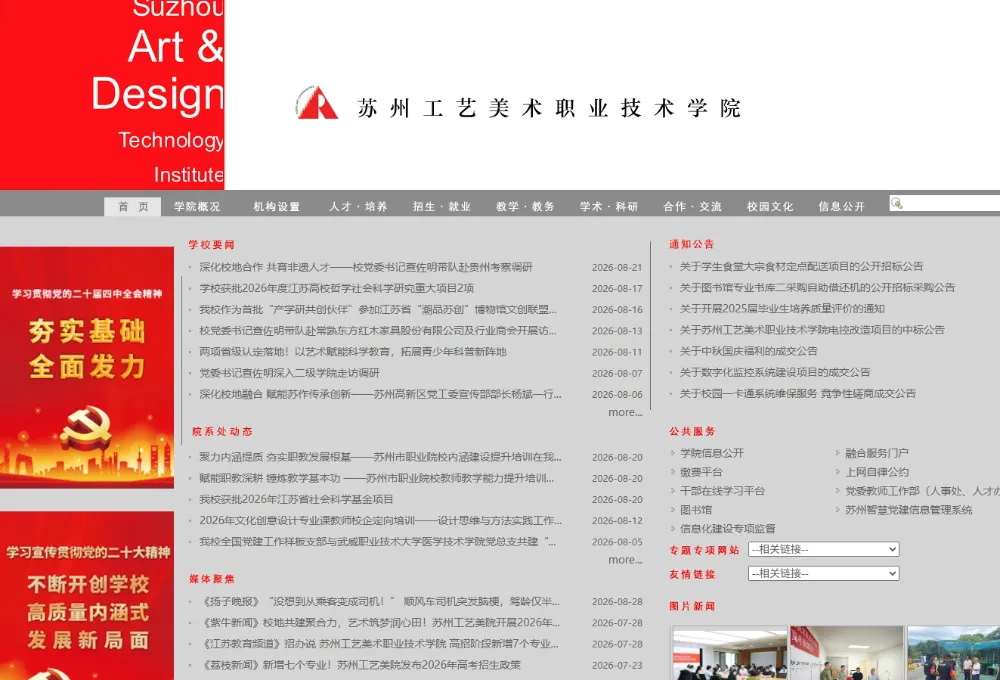Open article 2026年文化创意设计专业课教师校企定向培训
Viewport: 1000px width, 680px height.
tap(380, 521)
